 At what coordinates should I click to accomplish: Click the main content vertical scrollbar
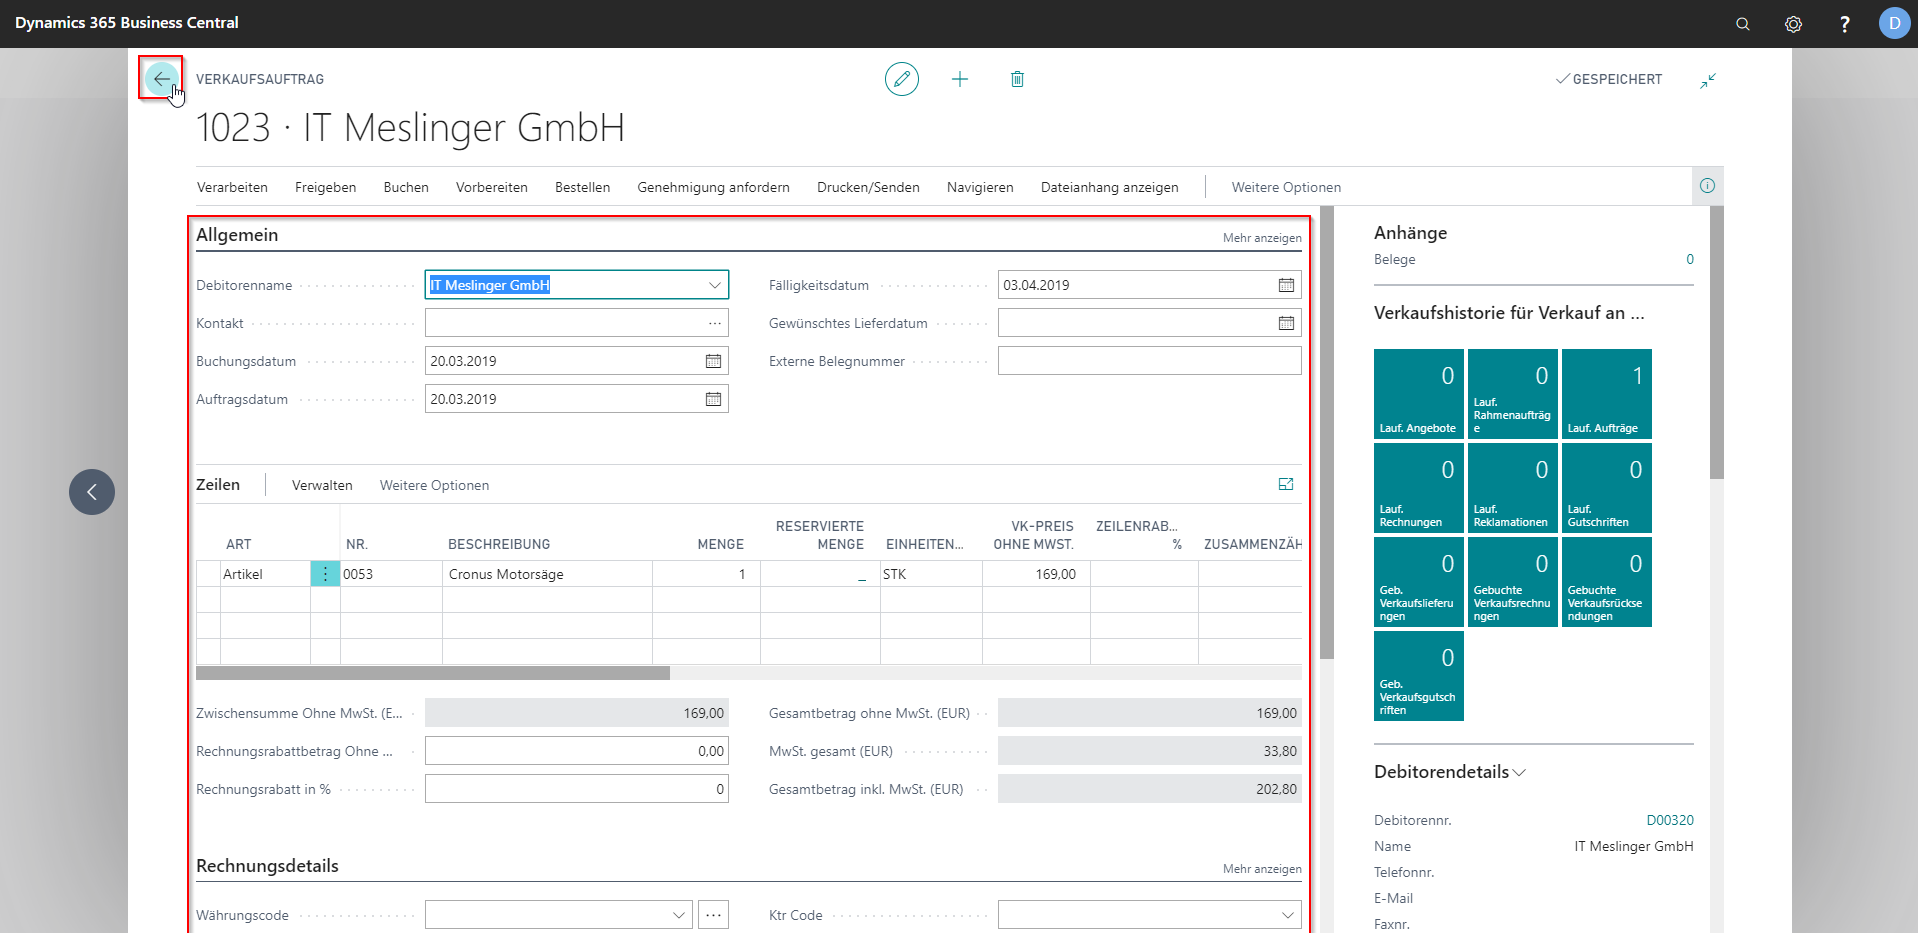(1327, 432)
